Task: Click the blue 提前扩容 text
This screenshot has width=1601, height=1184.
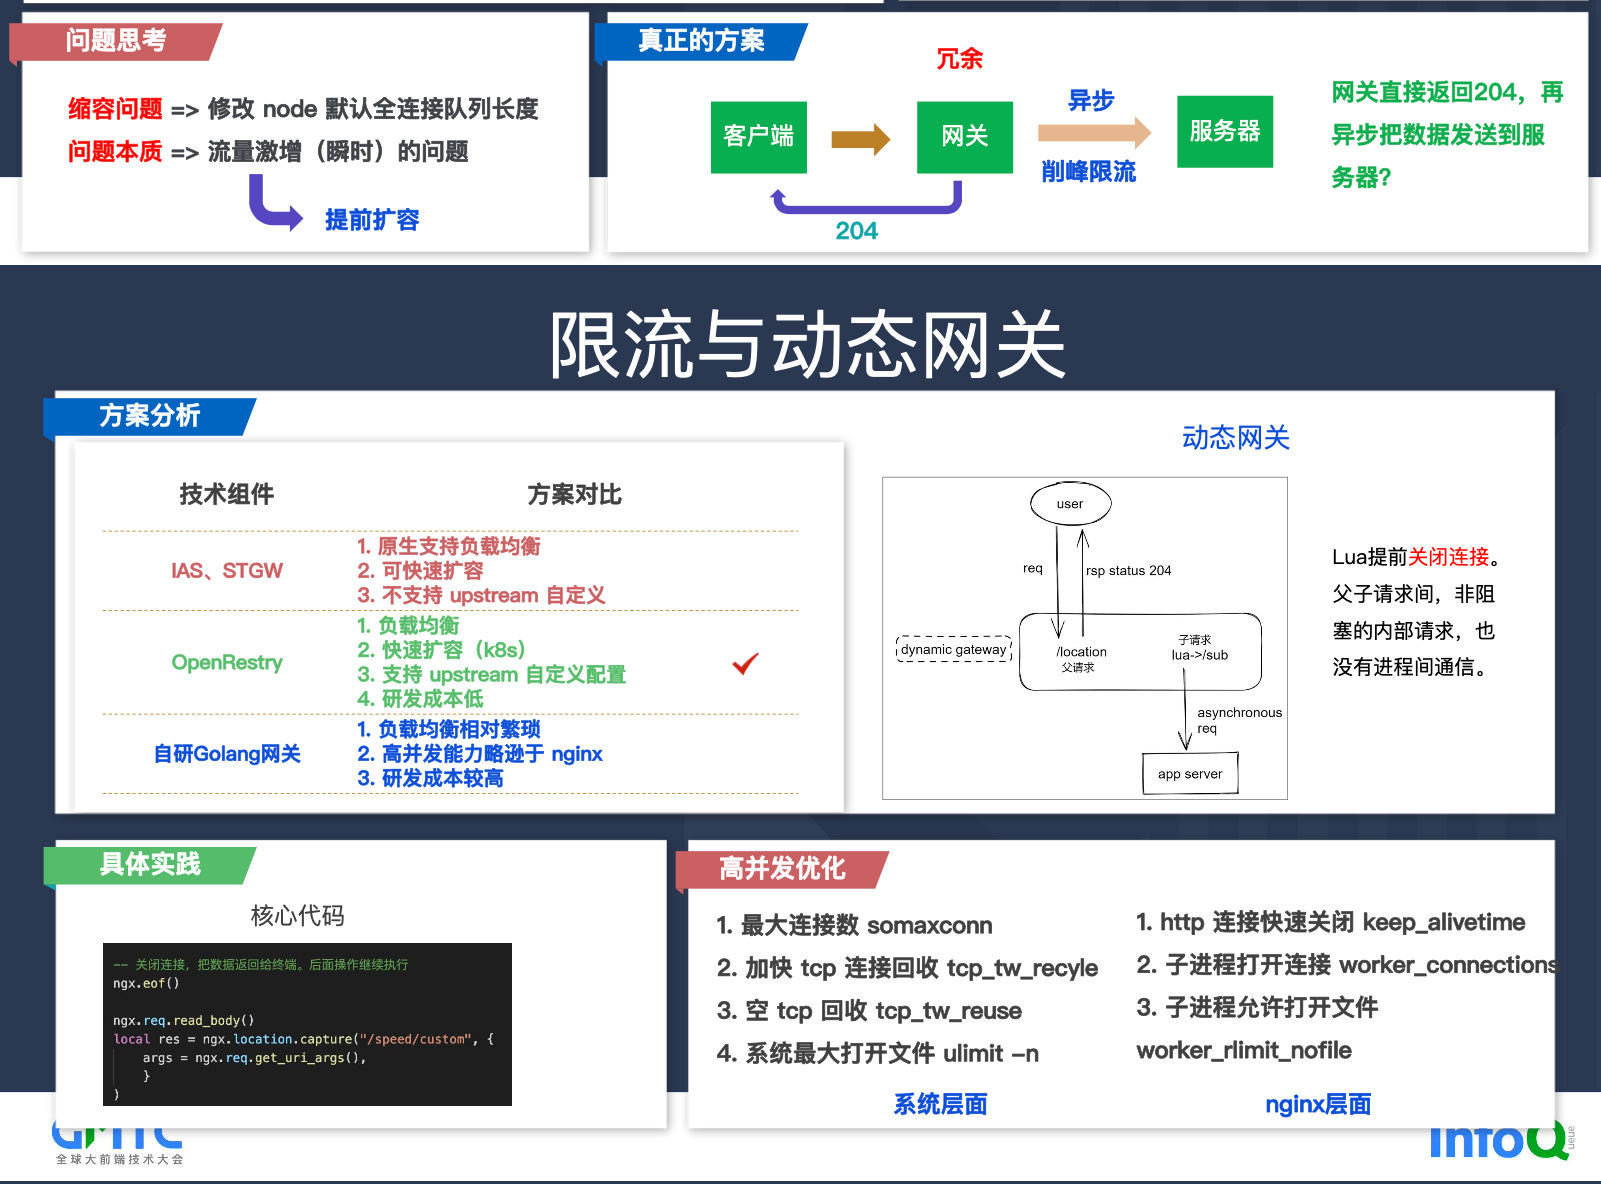Action: click(x=371, y=220)
